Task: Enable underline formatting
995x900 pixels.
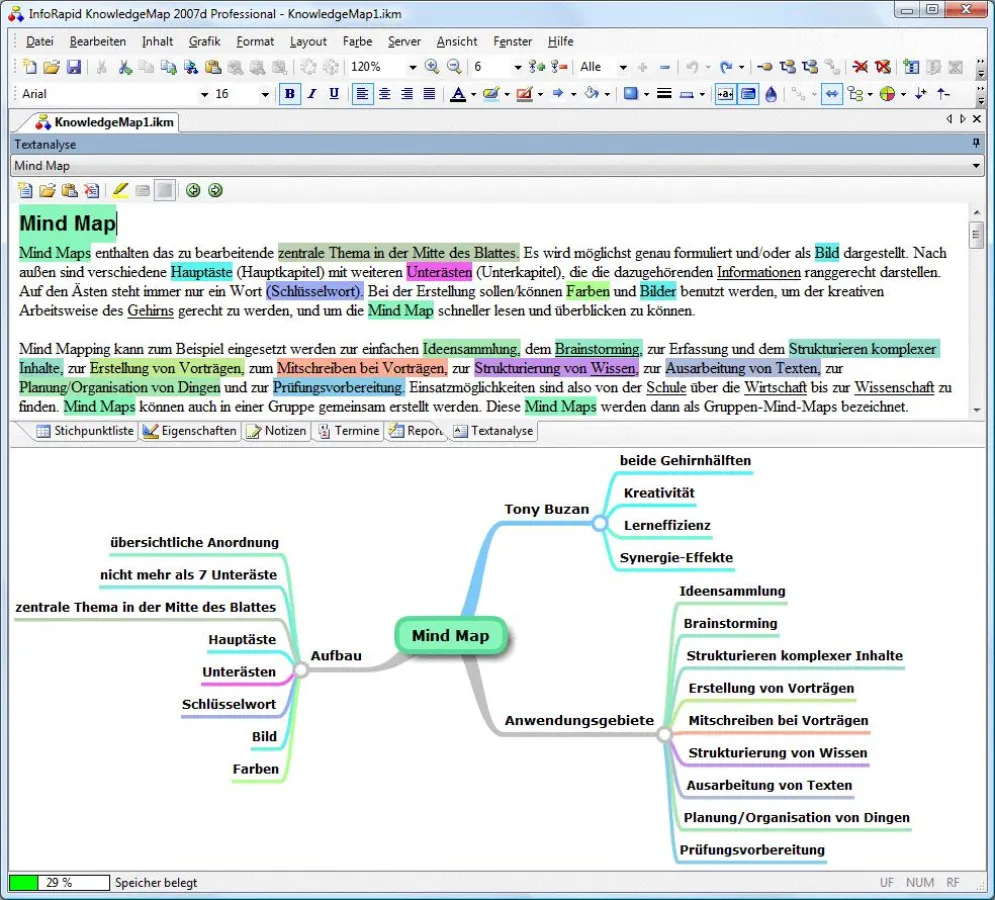Action: (x=334, y=93)
